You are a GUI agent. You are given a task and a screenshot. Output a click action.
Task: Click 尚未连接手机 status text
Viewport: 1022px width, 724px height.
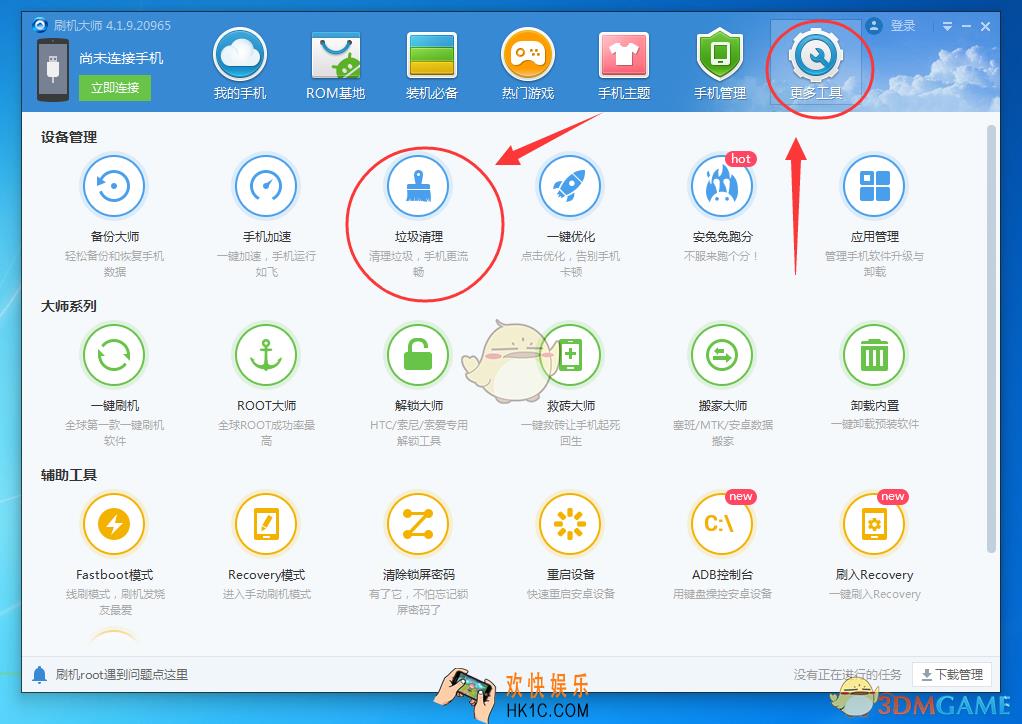click(121, 58)
